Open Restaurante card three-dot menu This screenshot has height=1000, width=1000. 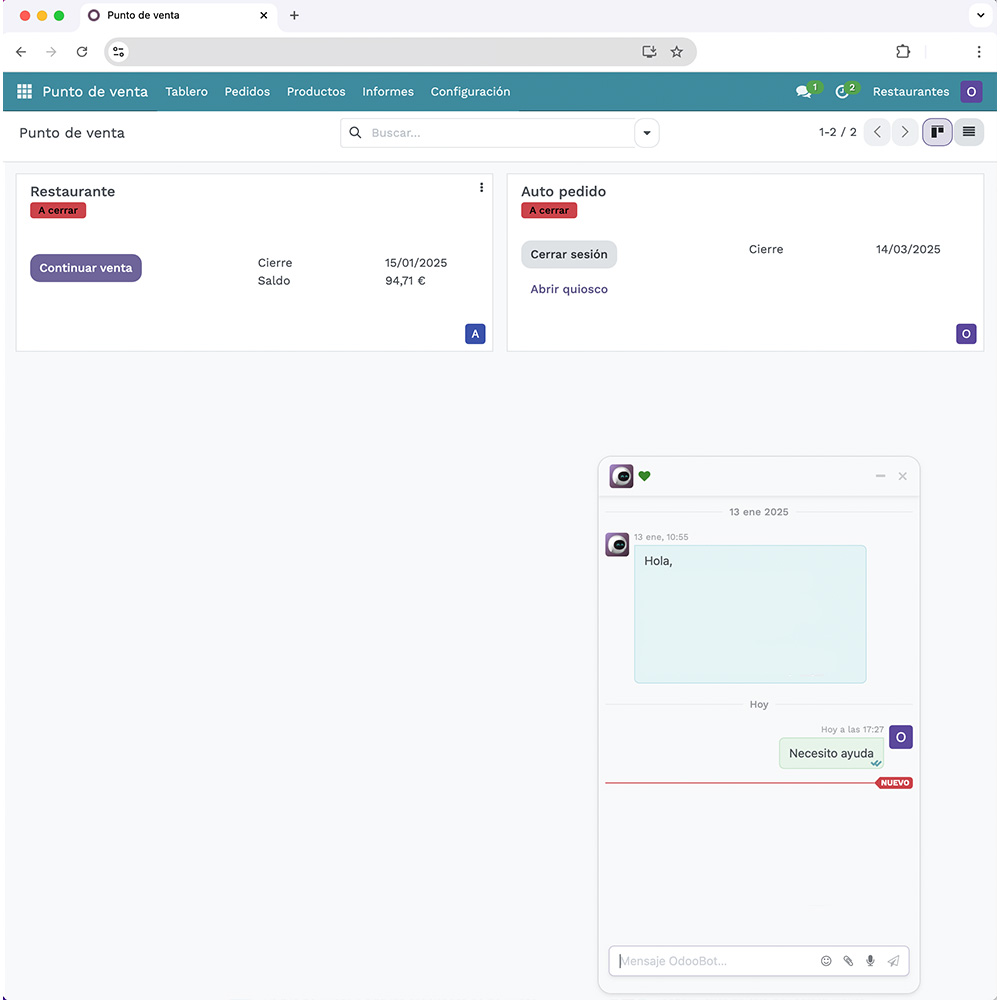[481, 188]
